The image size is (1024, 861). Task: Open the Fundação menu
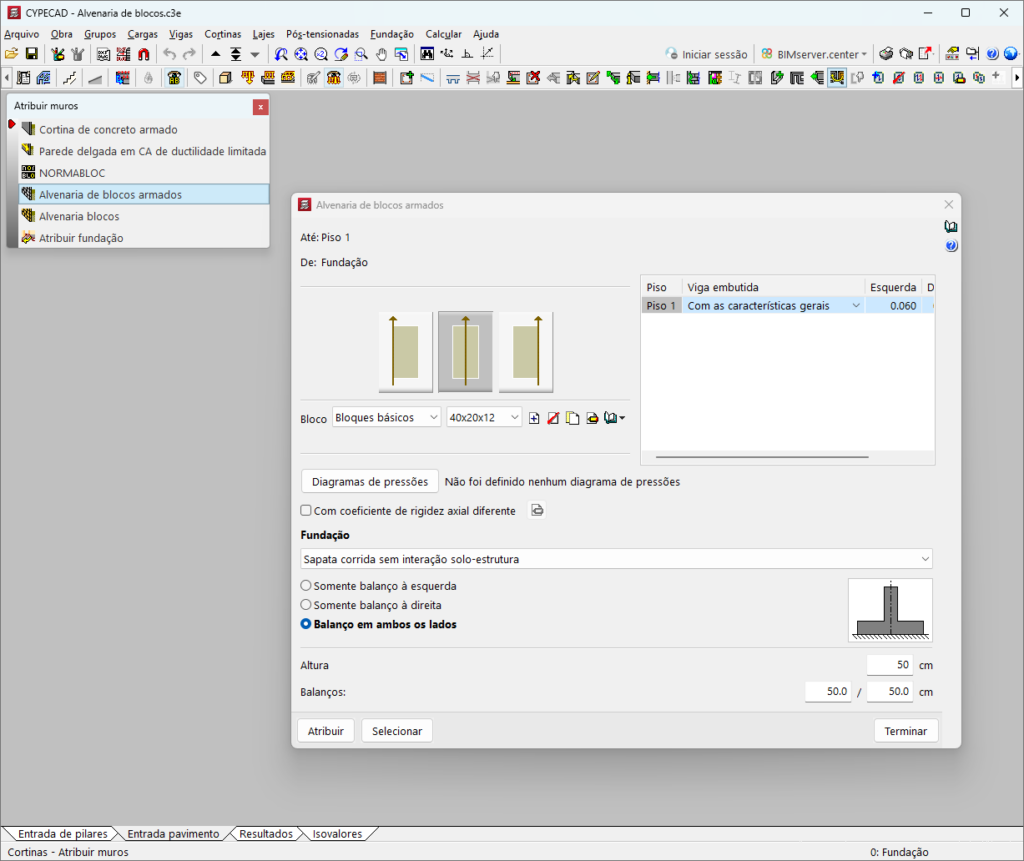[391, 34]
